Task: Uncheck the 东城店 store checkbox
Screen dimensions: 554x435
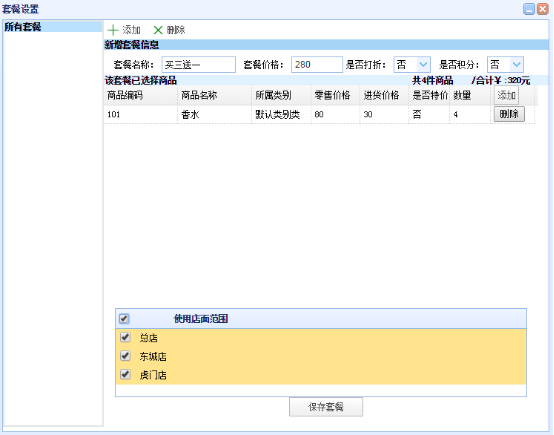Action: (x=125, y=355)
